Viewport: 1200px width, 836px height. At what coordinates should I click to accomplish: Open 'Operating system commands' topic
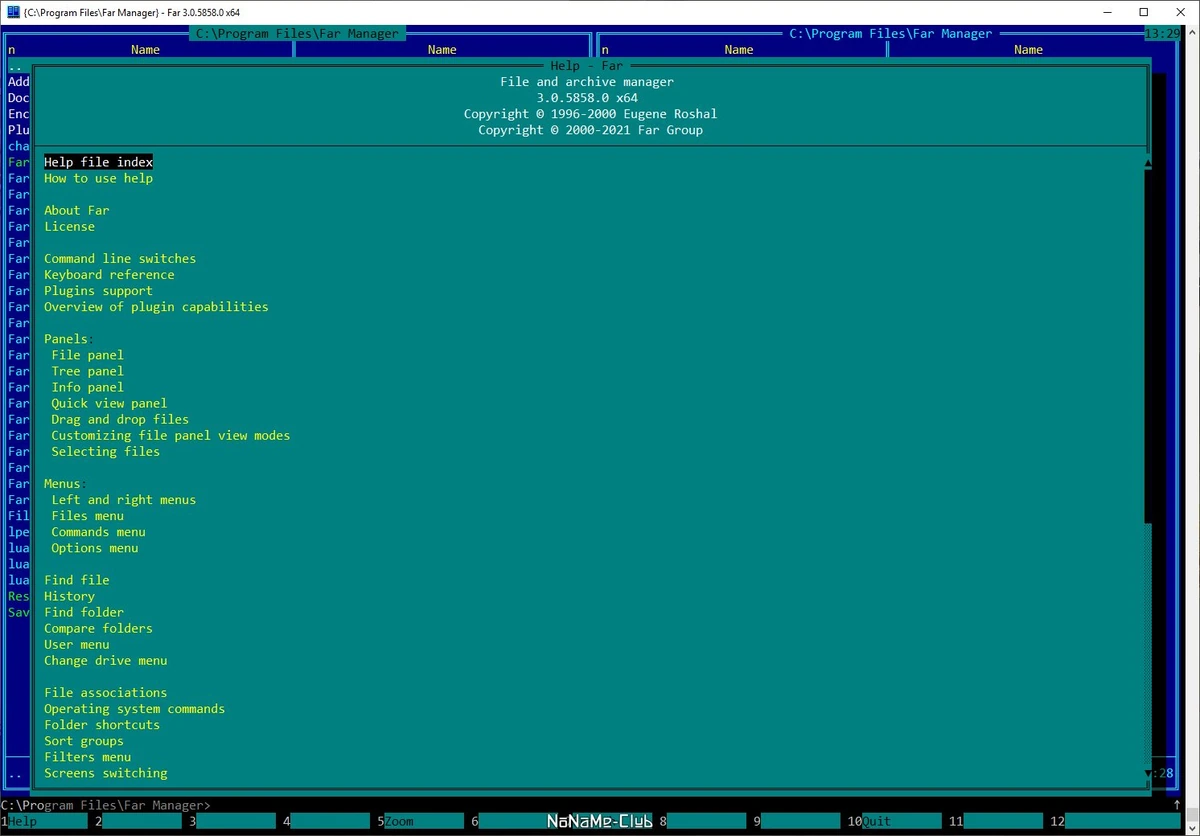pyautogui.click(x=134, y=708)
